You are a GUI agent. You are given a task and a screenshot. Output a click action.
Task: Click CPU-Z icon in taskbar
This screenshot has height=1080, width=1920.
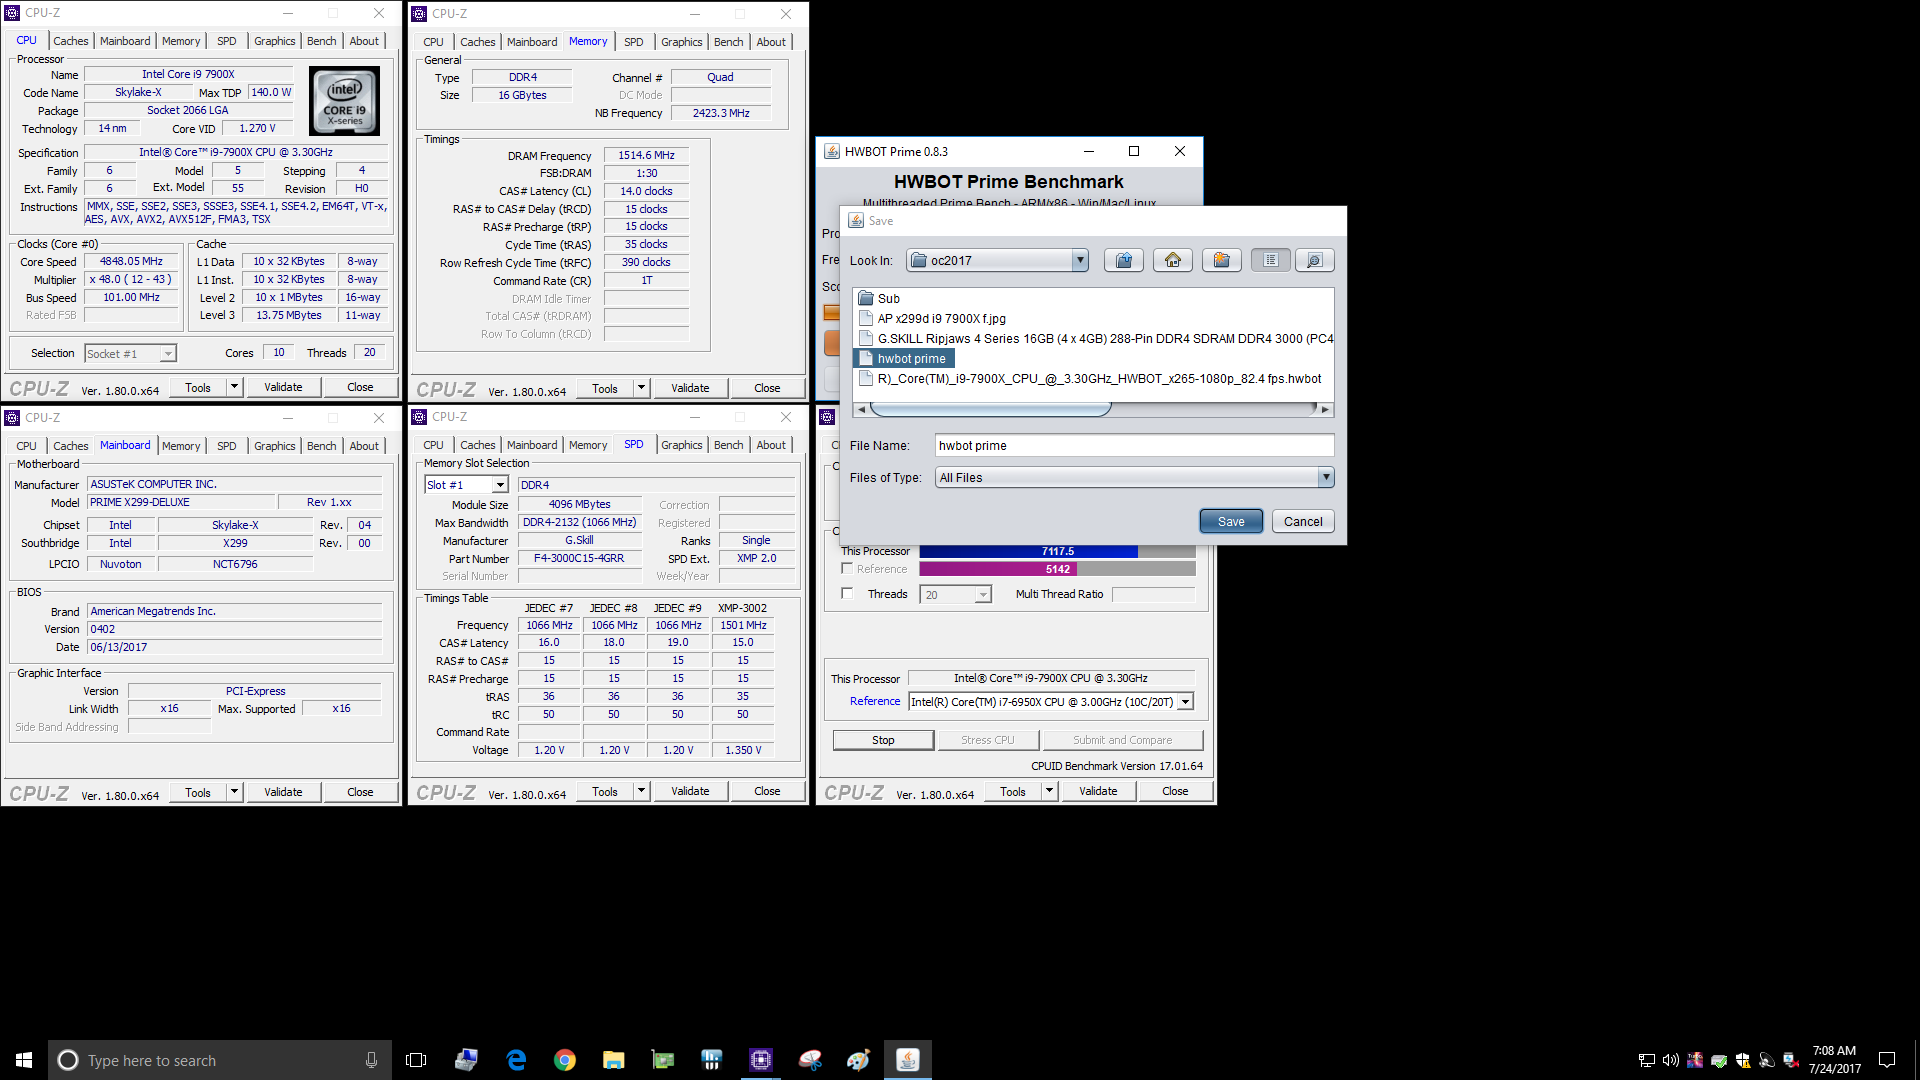click(761, 1060)
